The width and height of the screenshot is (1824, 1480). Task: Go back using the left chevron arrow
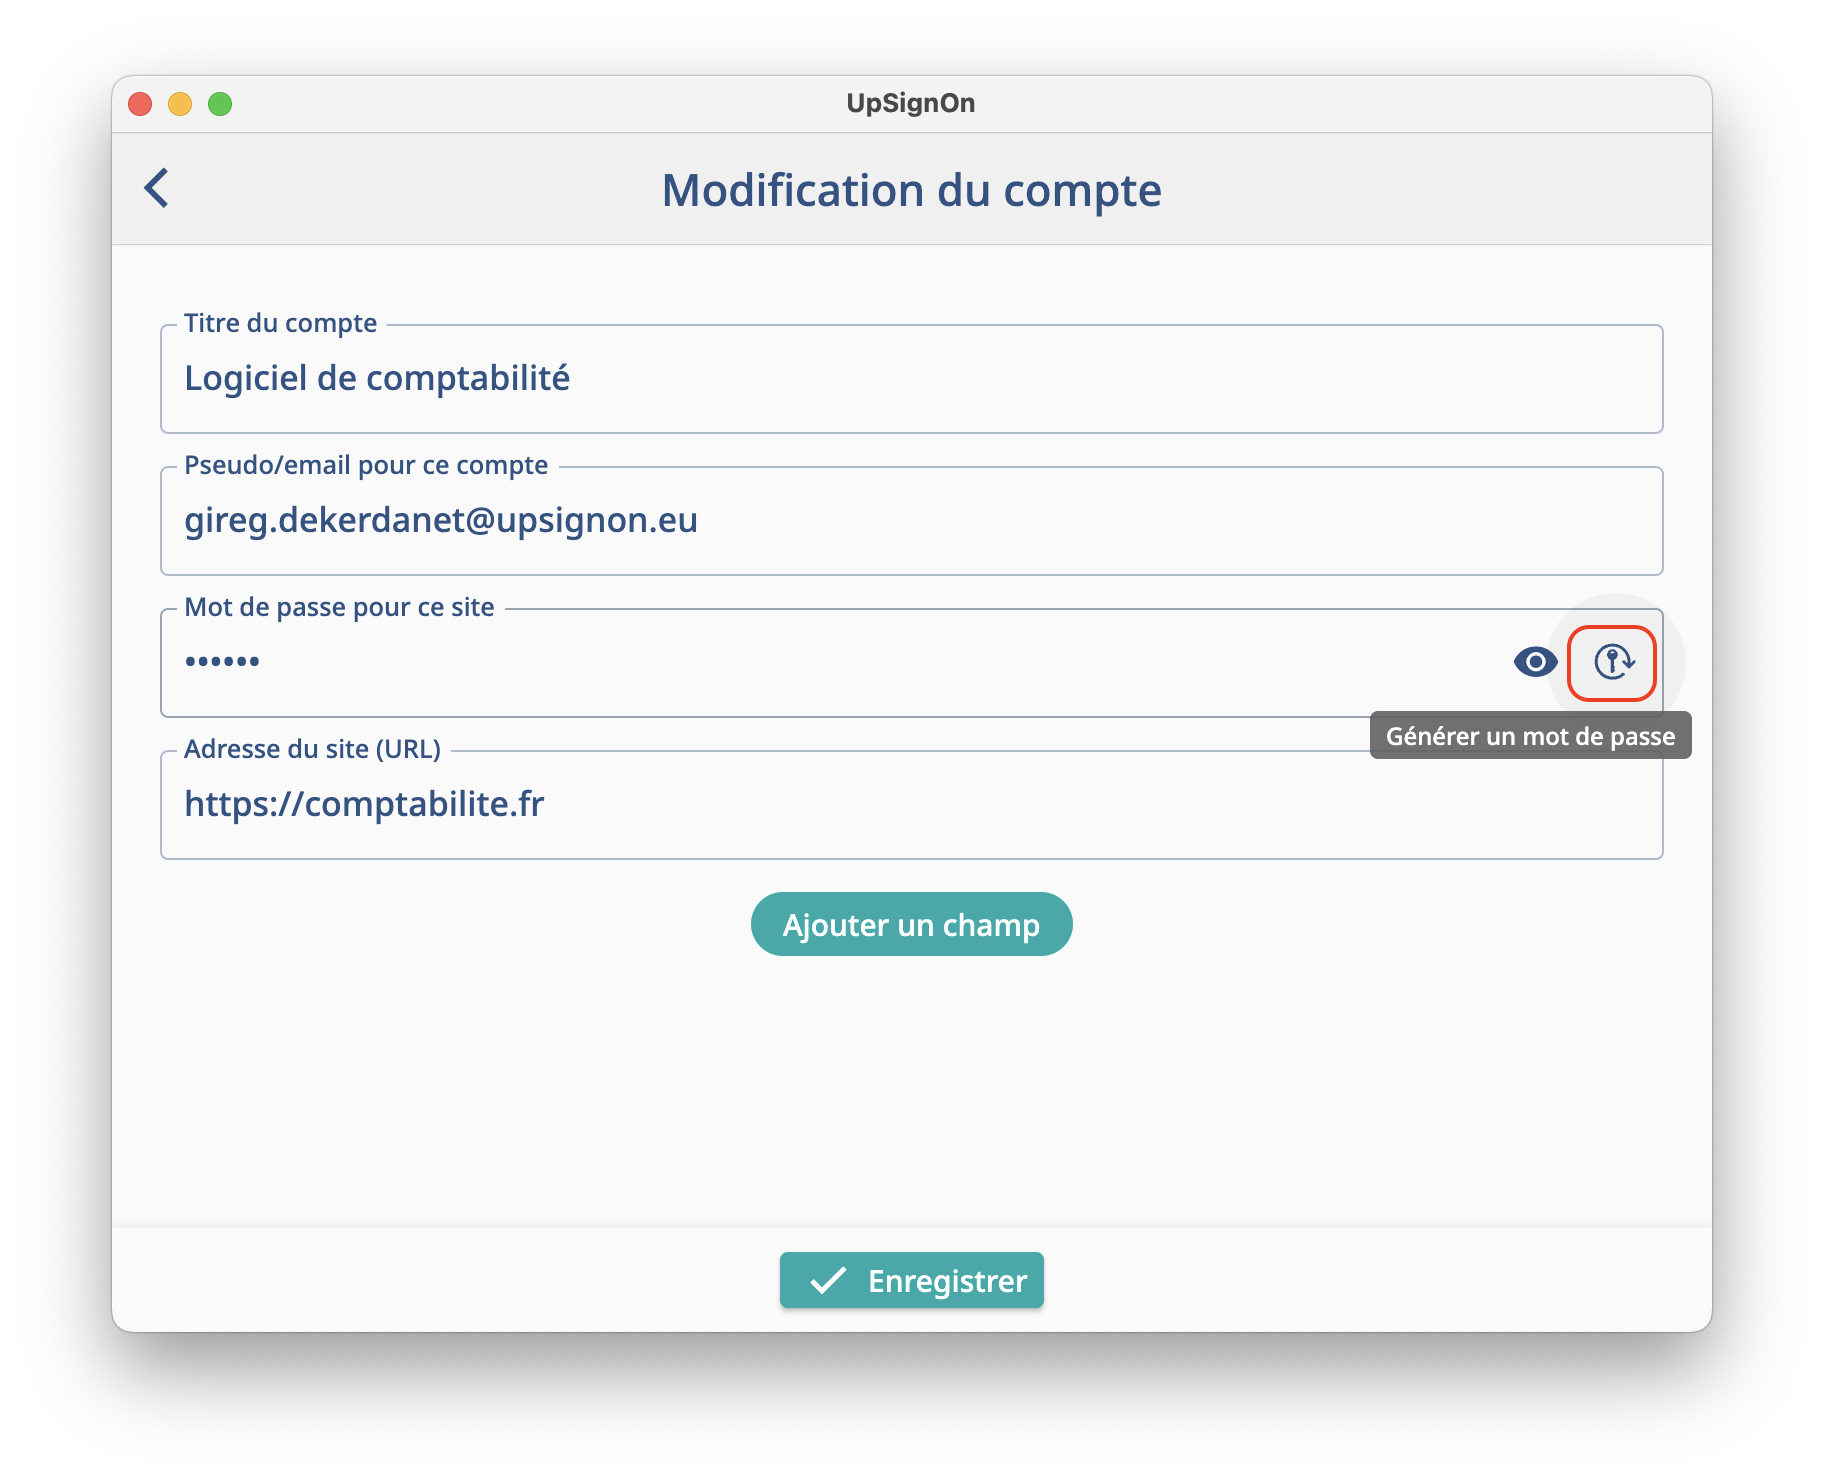click(x=157, y=188)
